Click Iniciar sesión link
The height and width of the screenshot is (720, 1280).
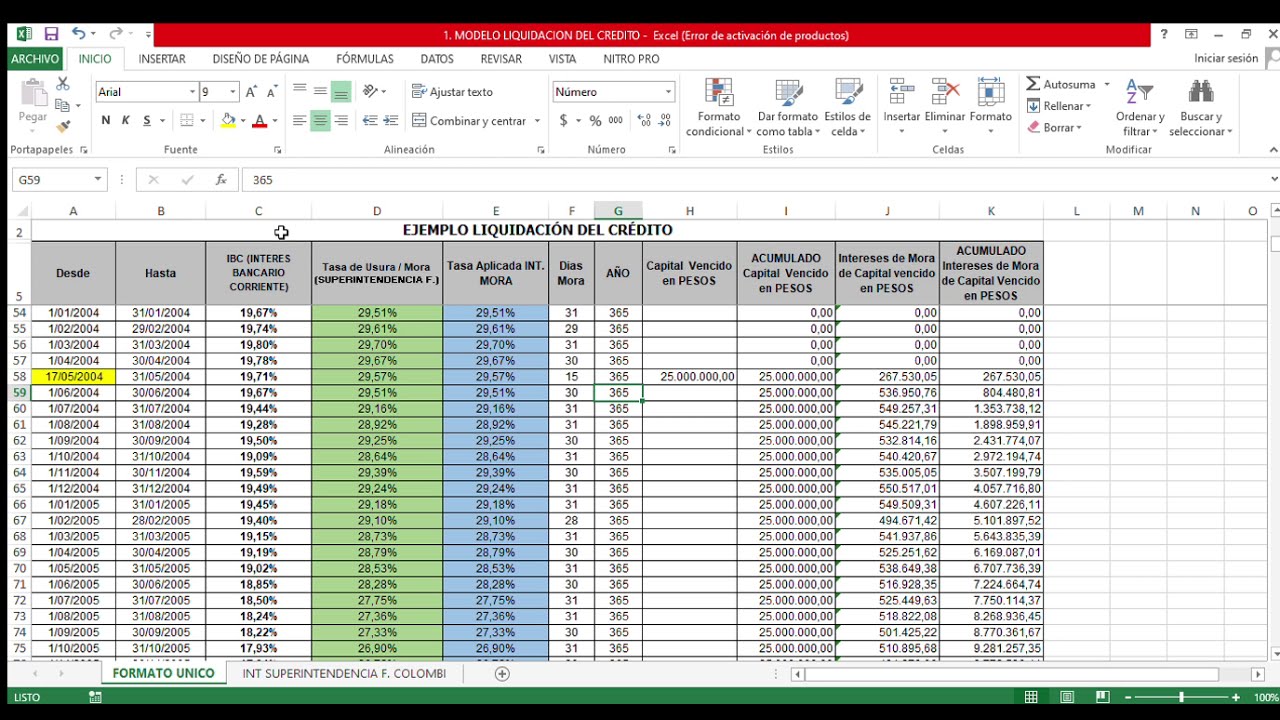[x=1225, y=59]
